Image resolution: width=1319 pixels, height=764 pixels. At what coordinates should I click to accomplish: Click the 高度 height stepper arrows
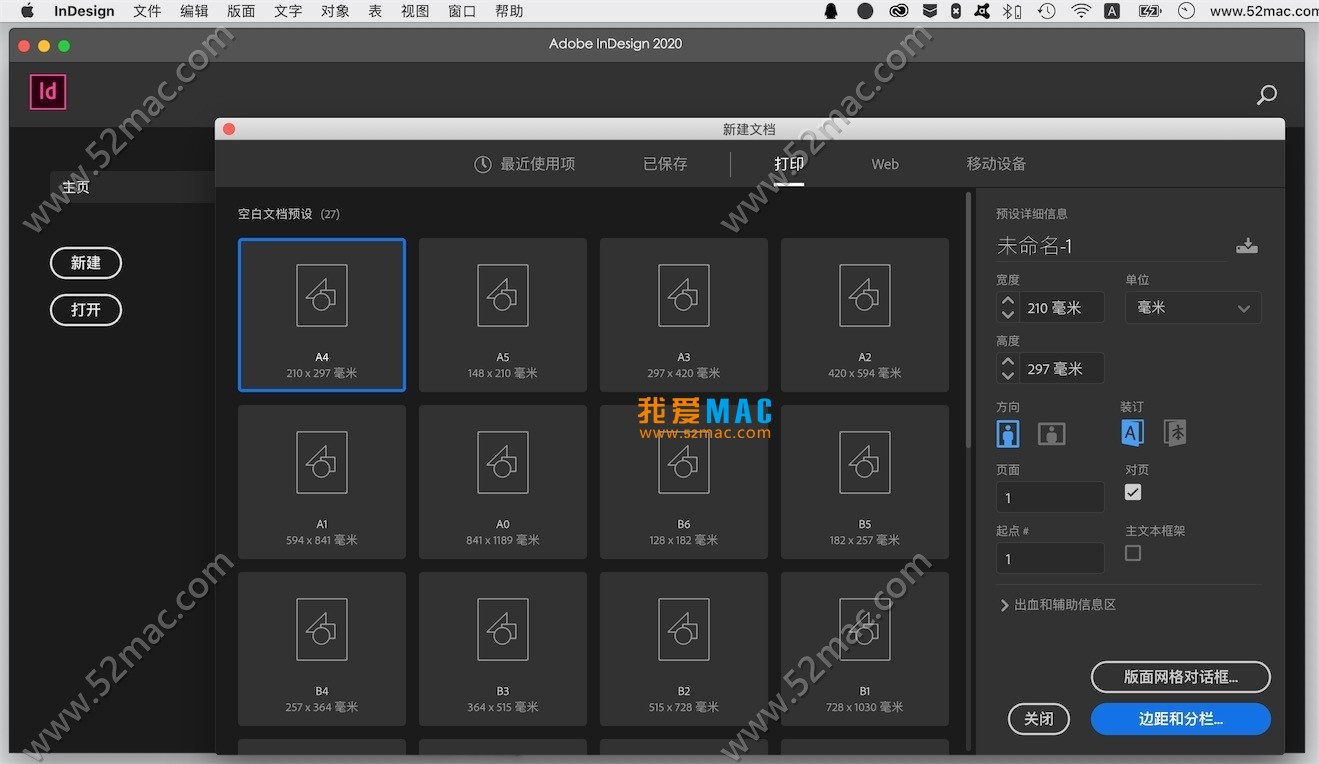point(1008,369)
